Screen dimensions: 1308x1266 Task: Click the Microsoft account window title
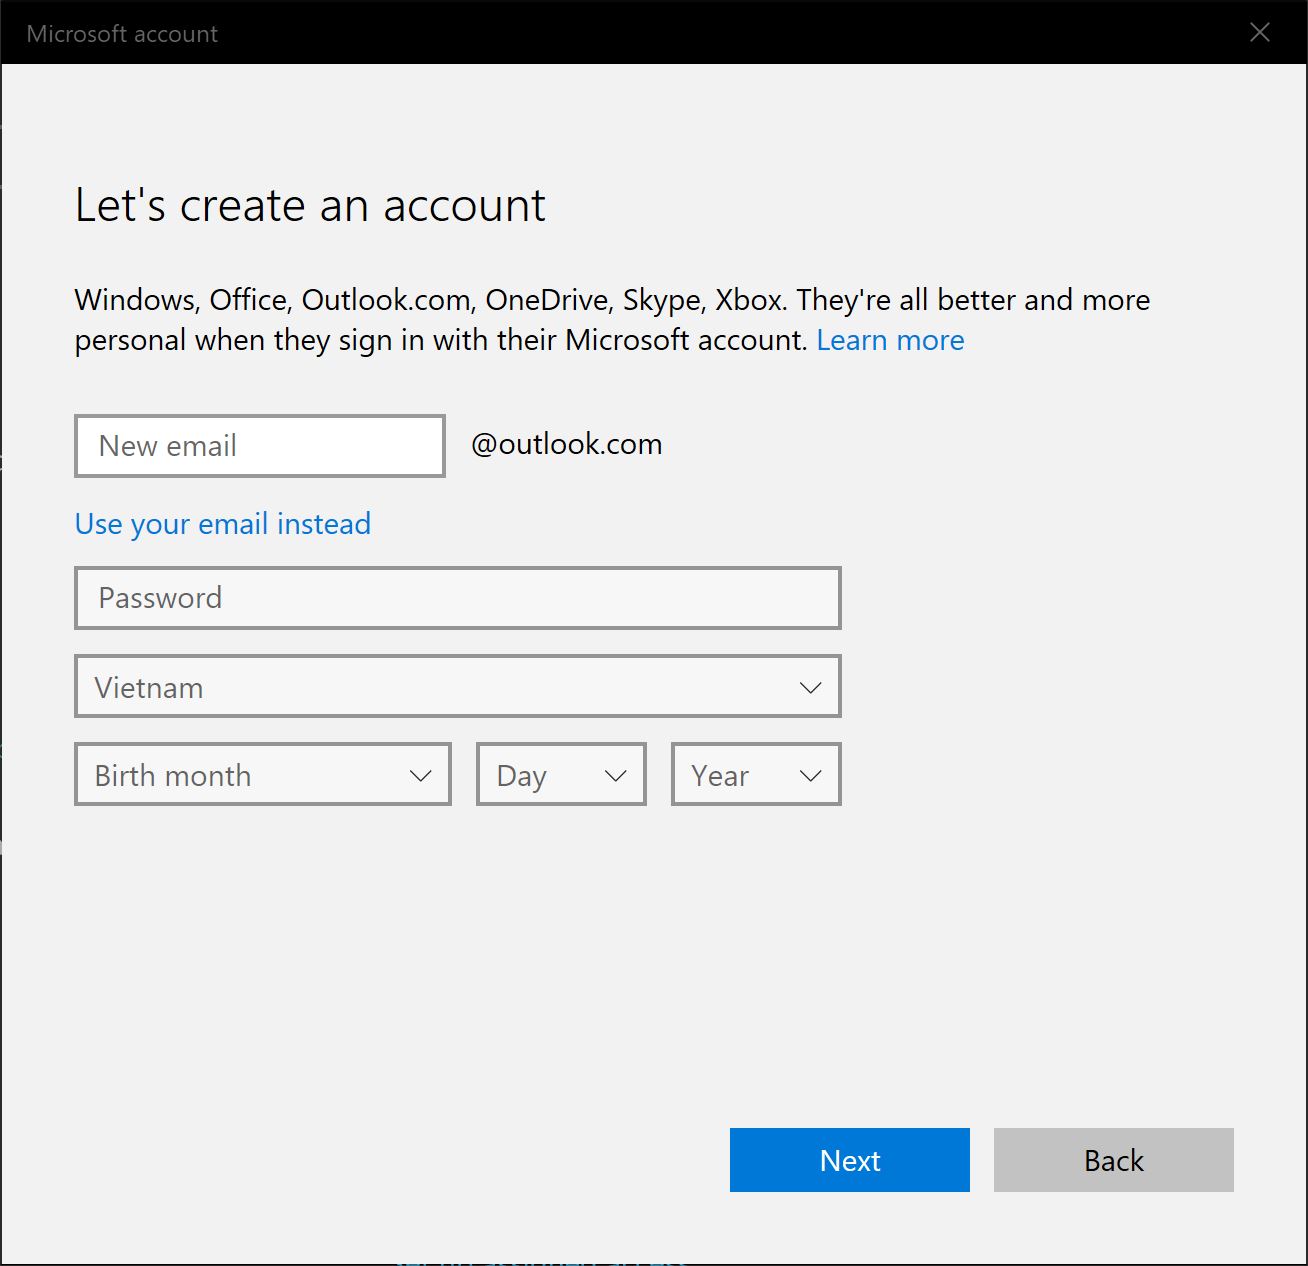point(122,34)
